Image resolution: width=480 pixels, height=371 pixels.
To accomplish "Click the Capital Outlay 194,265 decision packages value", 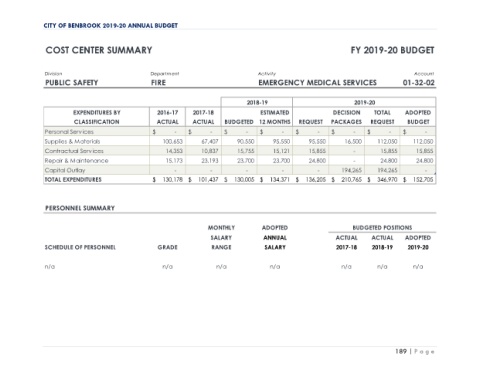I will coord(351,170).
